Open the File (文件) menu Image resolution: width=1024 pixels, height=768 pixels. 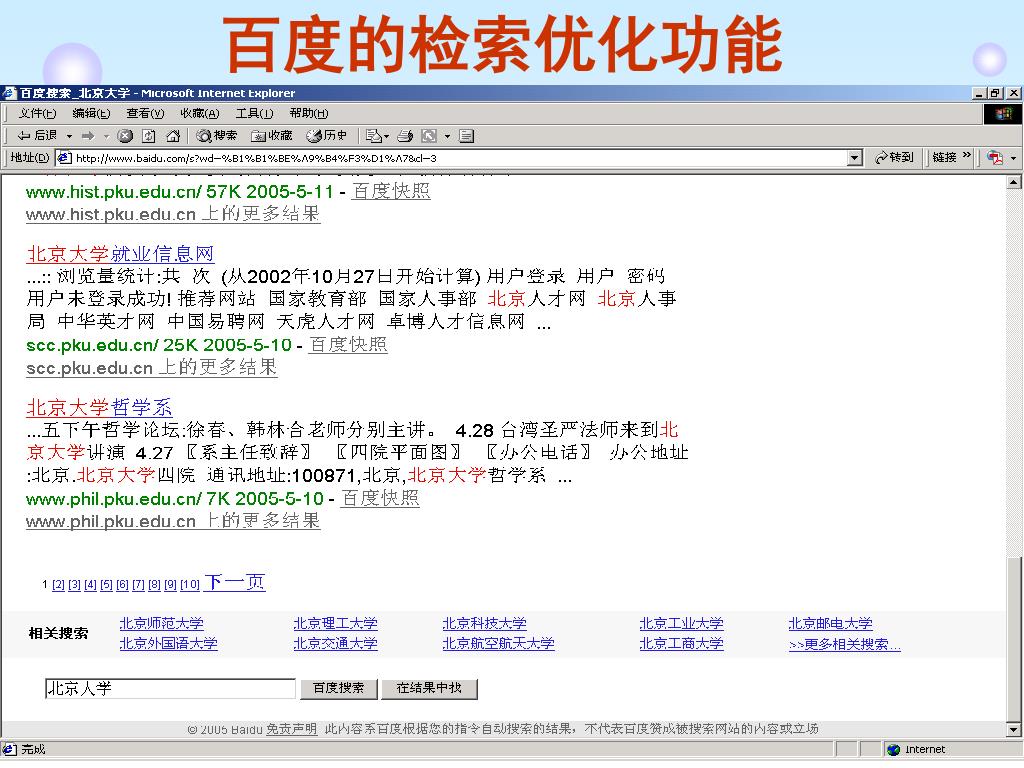(x=37, y=114)
